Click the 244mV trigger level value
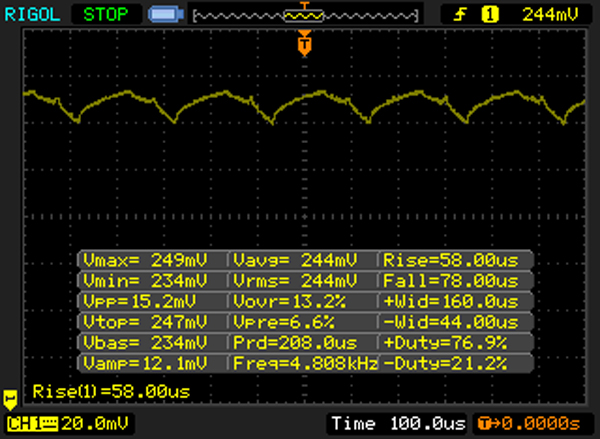This screenshot has height=439, width=600. (x=550, y=15)
